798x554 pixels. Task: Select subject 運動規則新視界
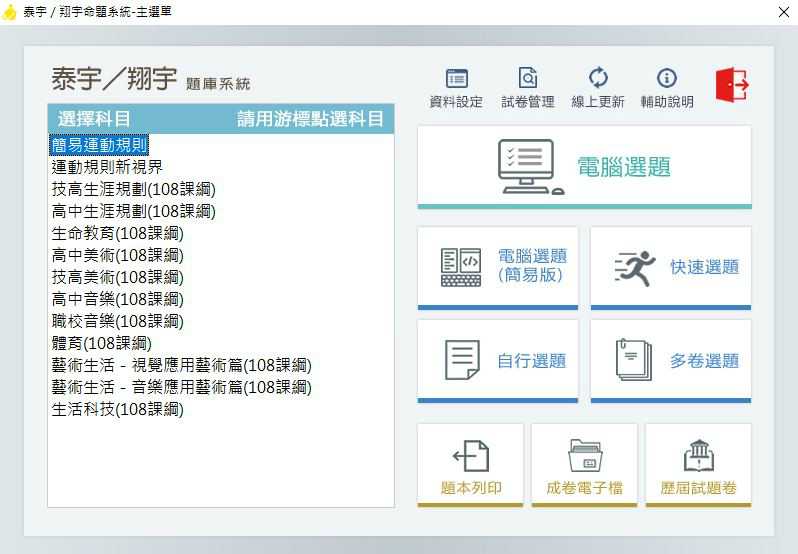(107, 167)
